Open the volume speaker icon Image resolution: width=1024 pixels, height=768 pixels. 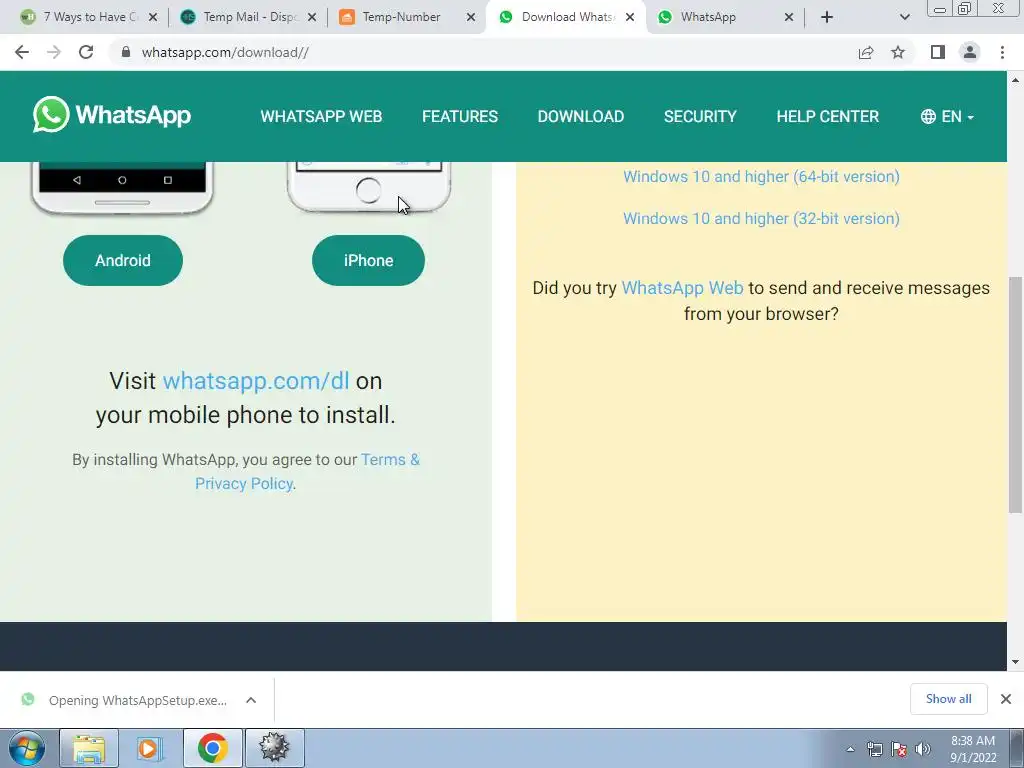pyautogui.click(x=923, y=749)
